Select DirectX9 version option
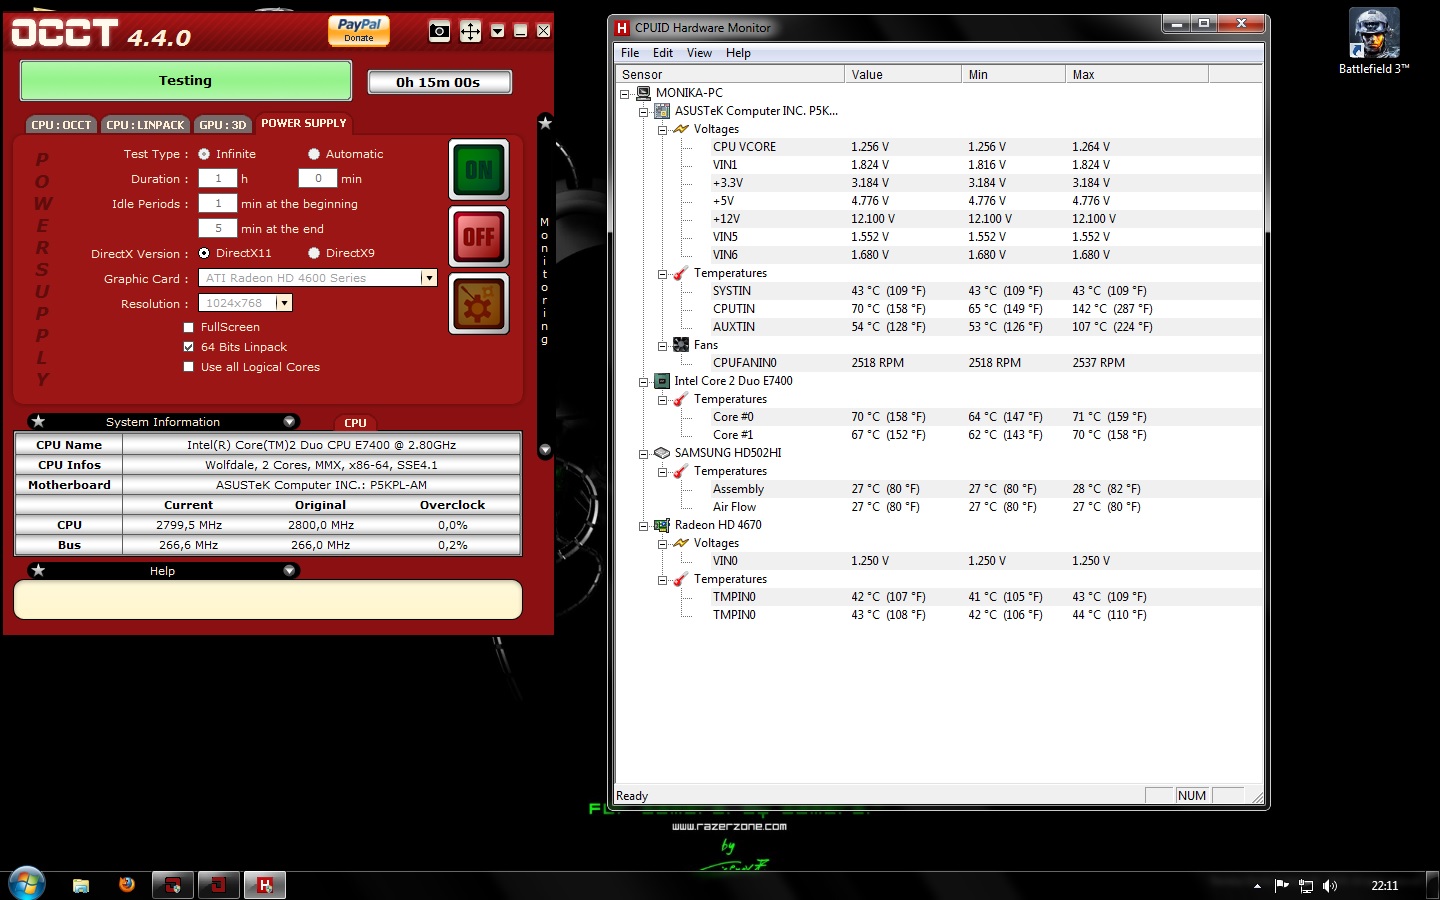 pos(314,253)
